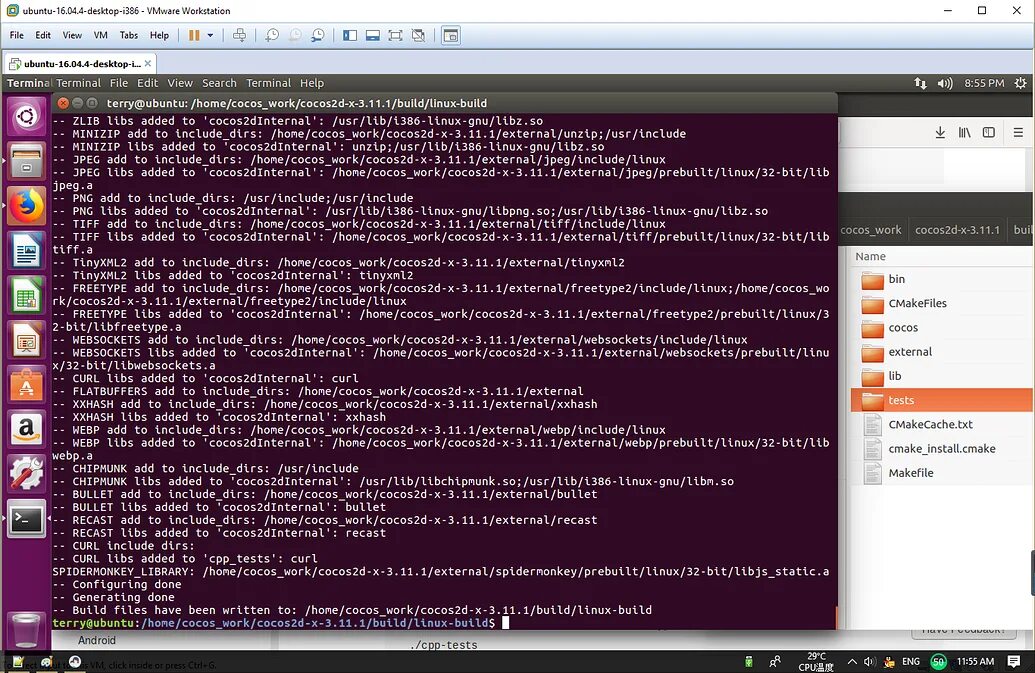
Task: Open LibreOffice Impress from the launcher
Action: 26,340
